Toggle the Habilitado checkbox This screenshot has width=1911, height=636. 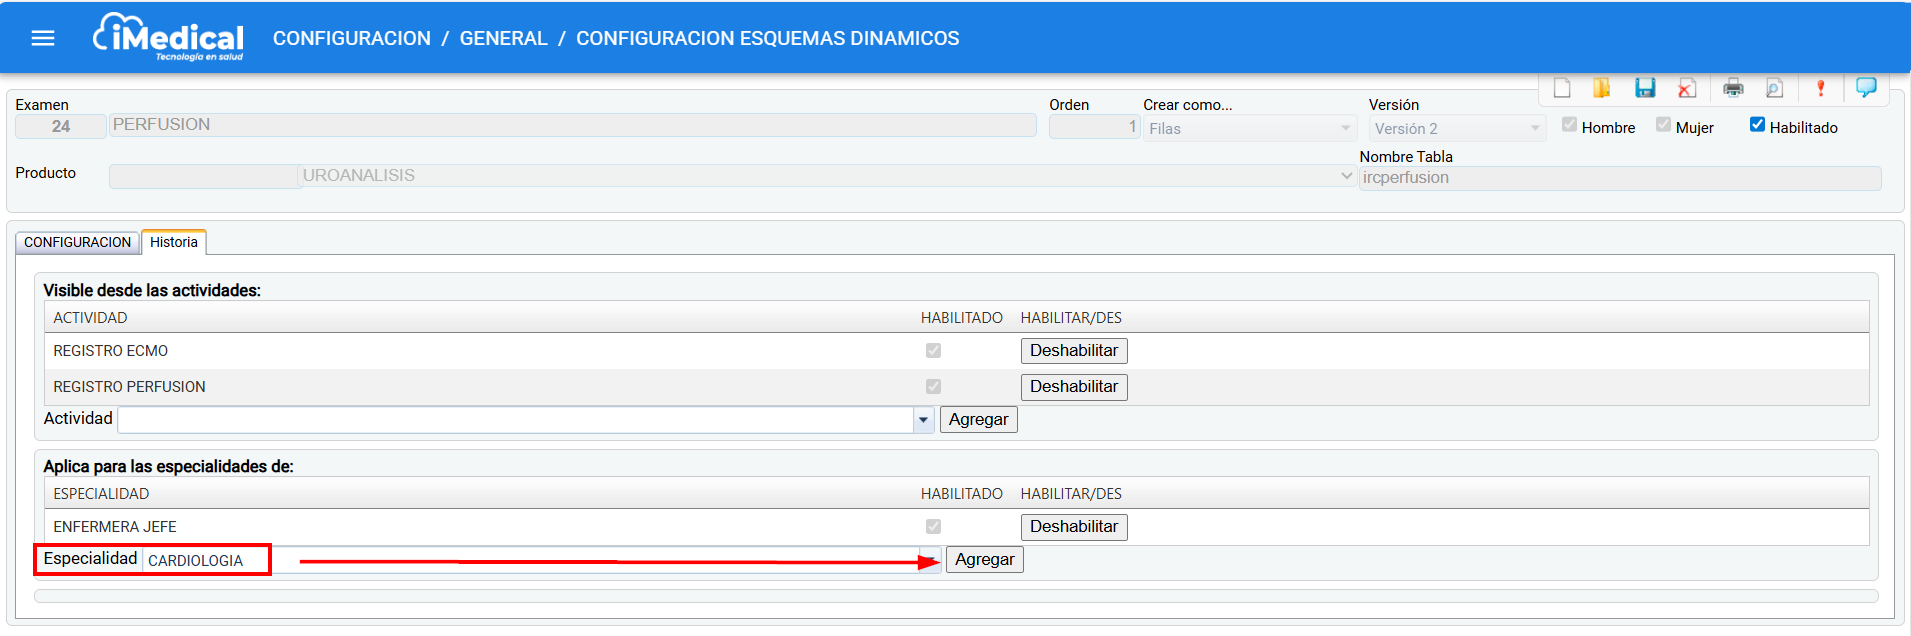point(1757,125)
